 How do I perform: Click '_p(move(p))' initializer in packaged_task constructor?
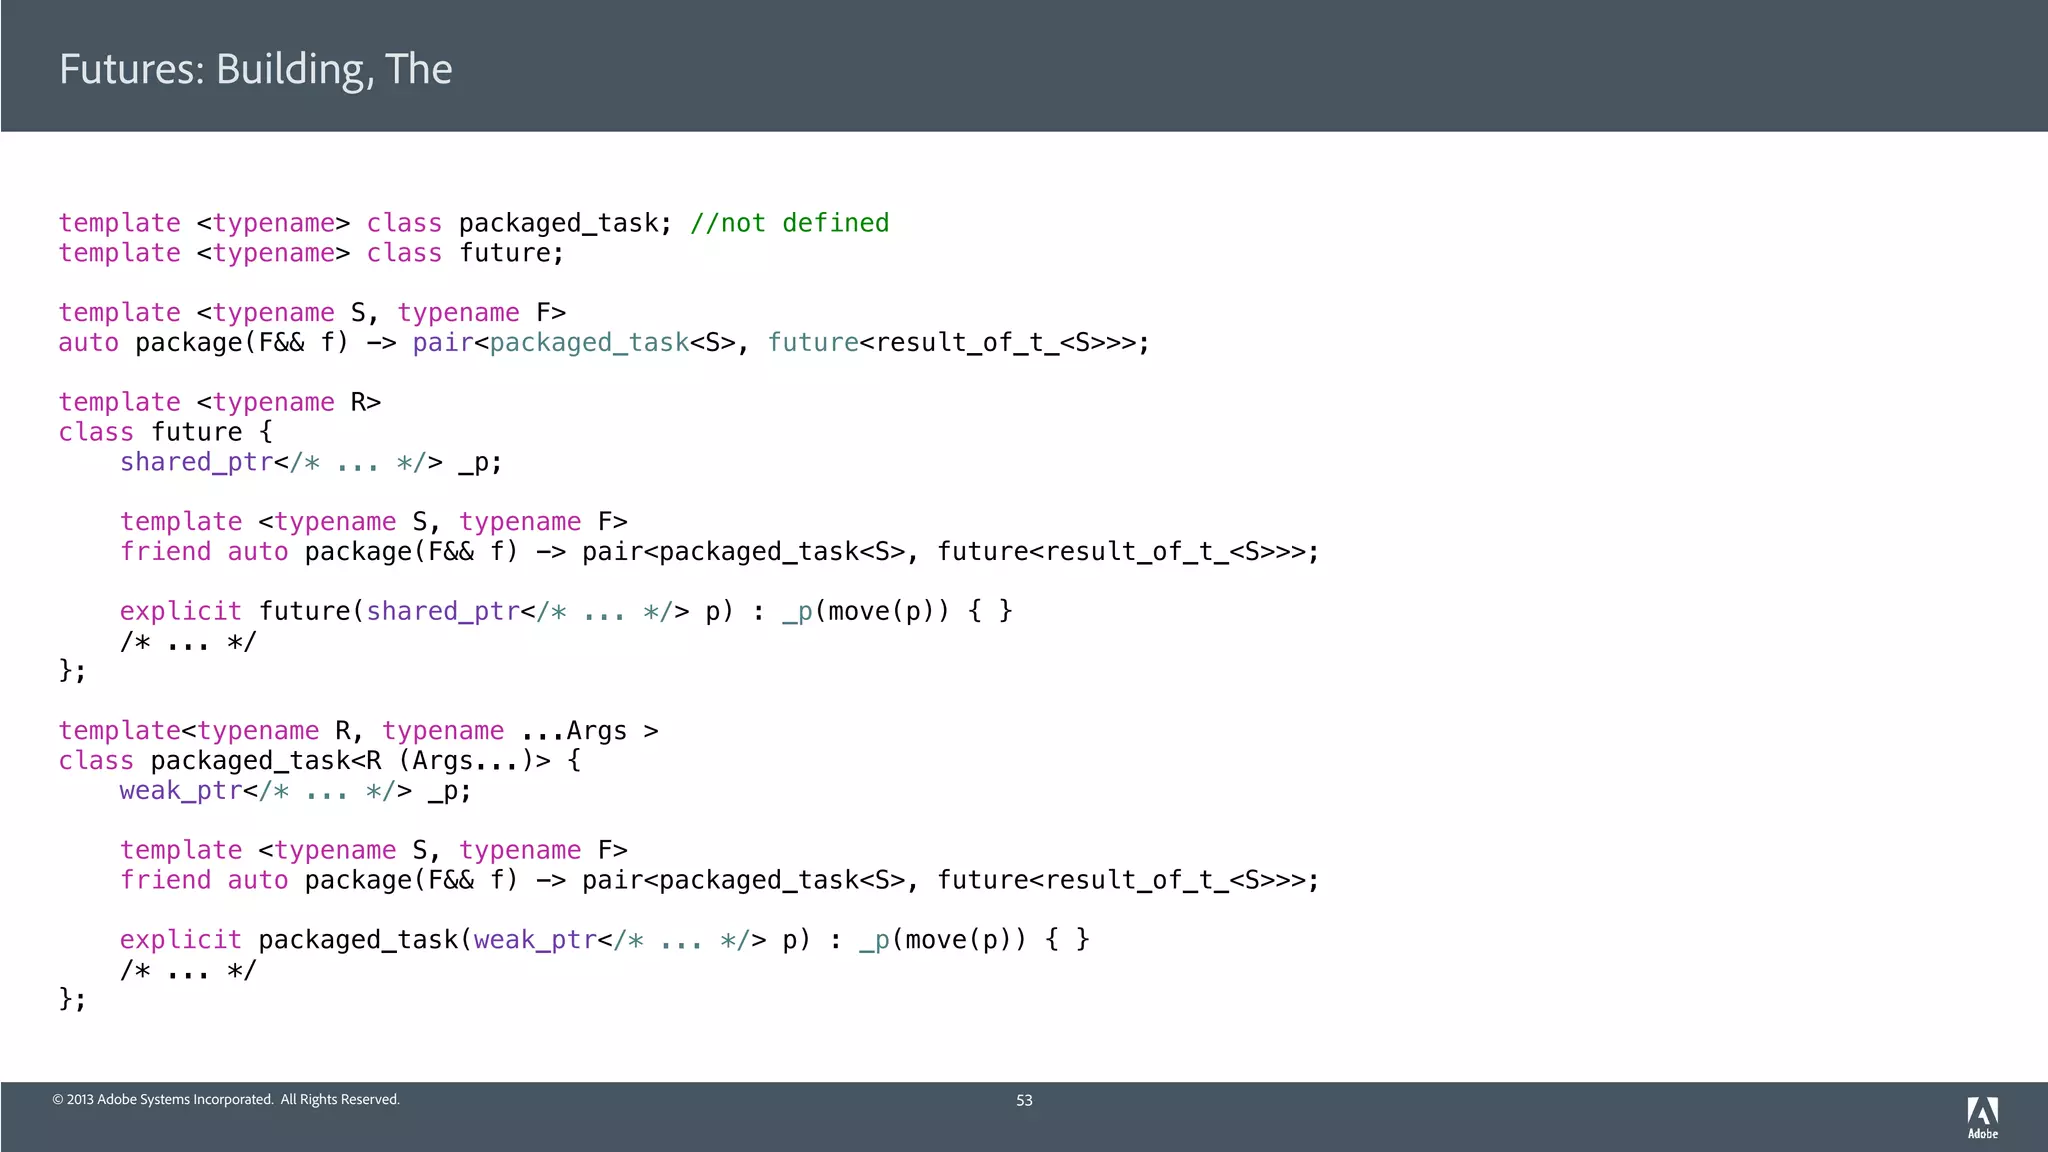(x=942, y=940)
